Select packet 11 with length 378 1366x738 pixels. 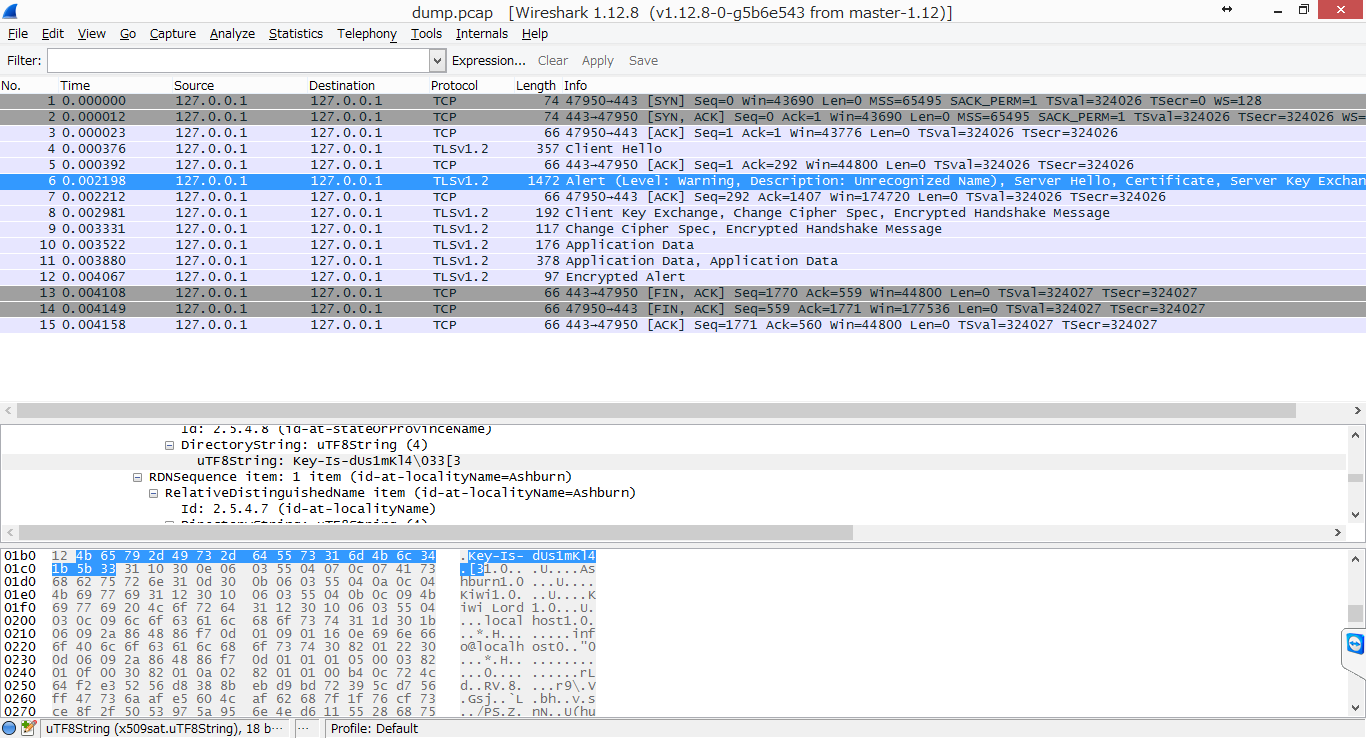coord(683,261)
